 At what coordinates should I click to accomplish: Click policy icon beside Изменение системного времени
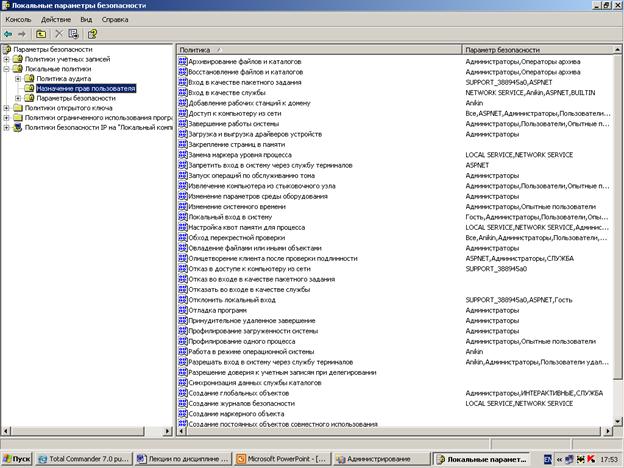183,207
